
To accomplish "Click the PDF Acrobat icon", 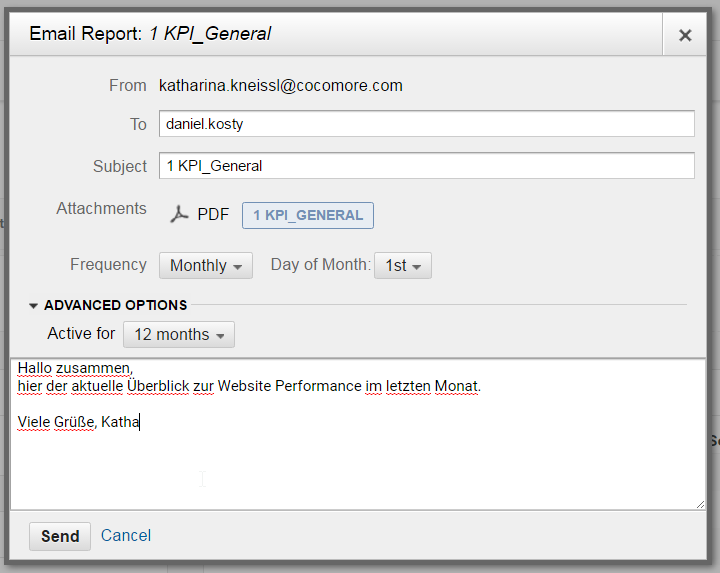I will 179,214.
